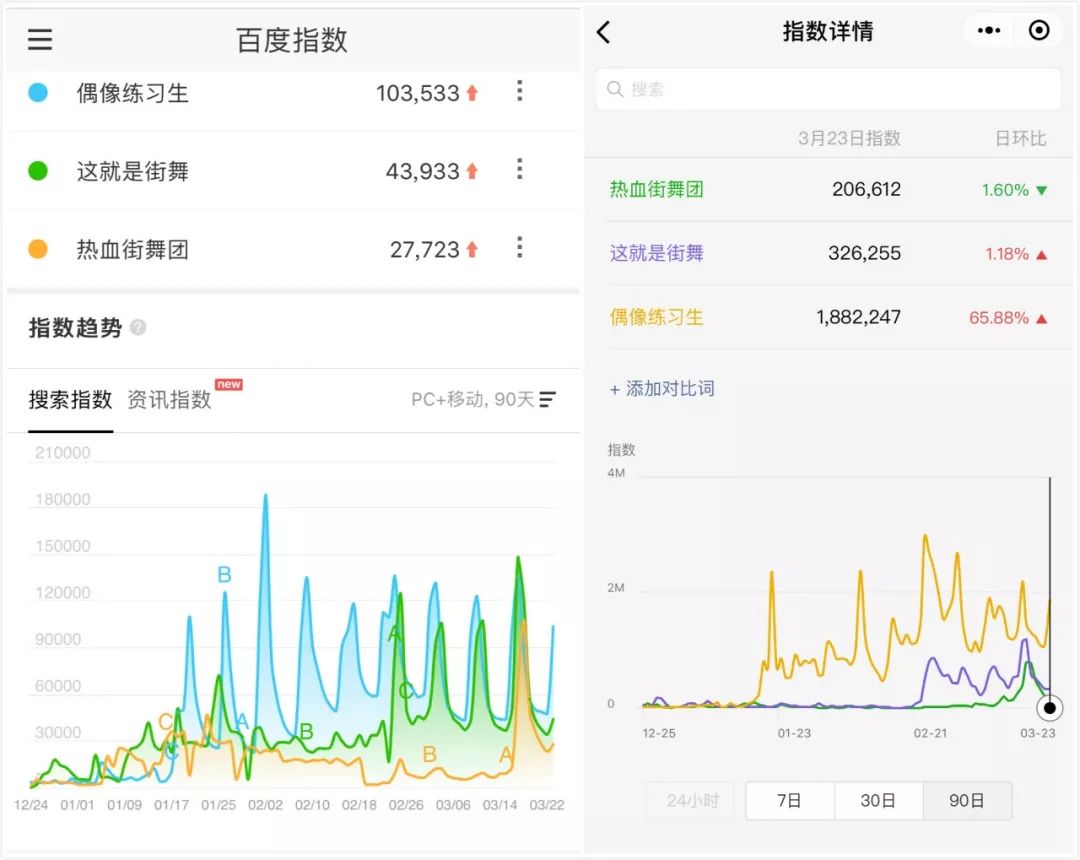Select the 30日 time range
1080x860 pixels.
[877, 801]
